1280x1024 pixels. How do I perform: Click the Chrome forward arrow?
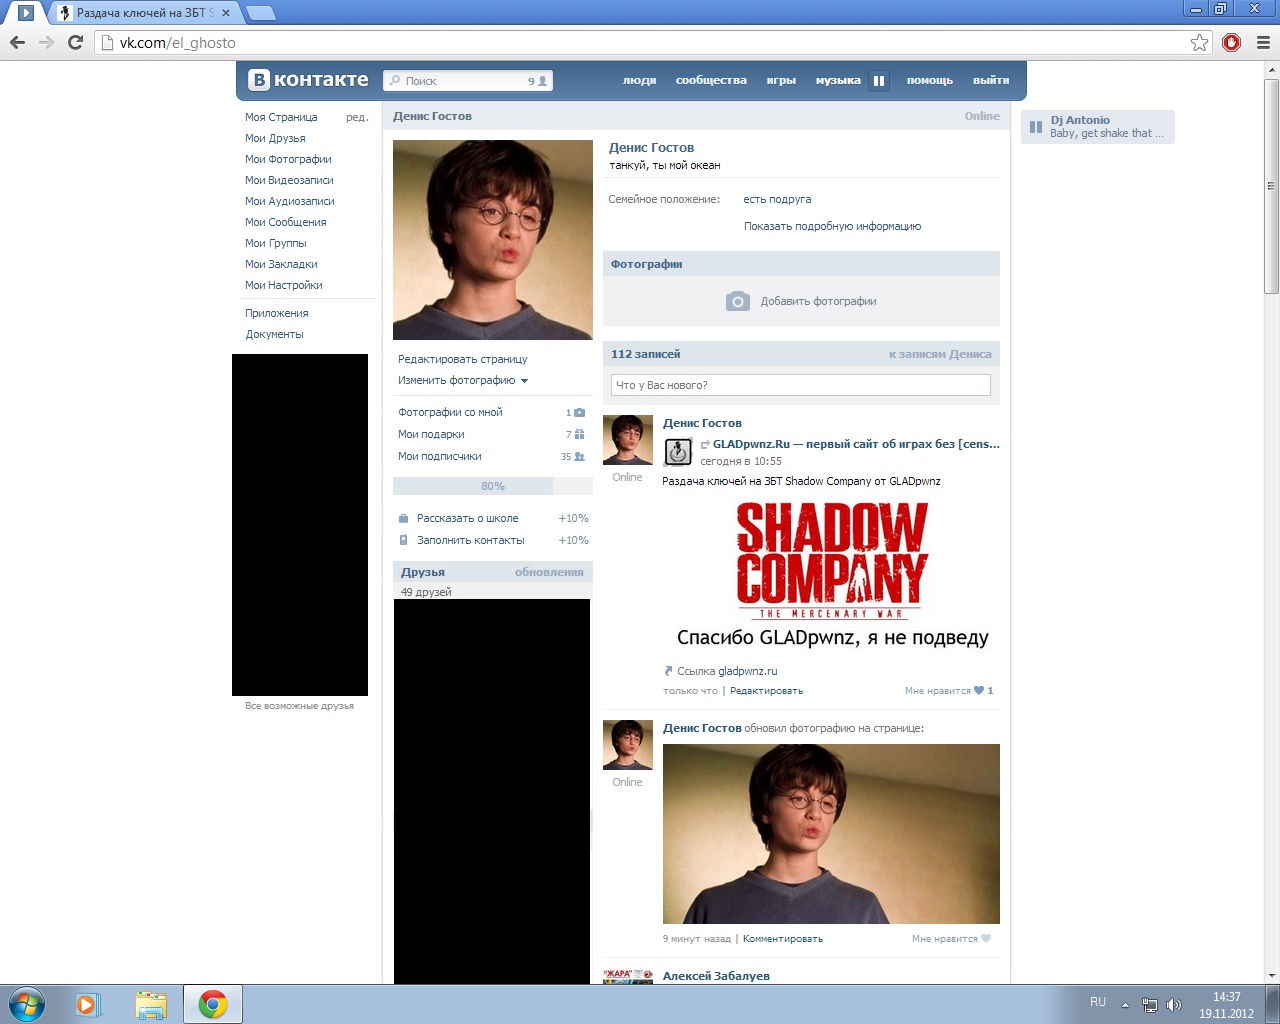(46, 42)
